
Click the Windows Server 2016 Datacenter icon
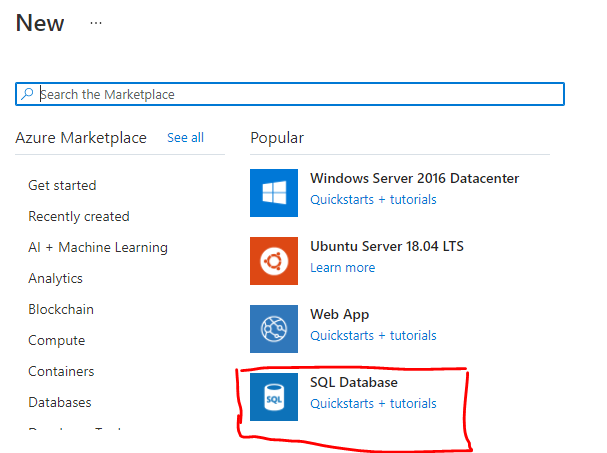pyautogui.click(x=274, y=193)
